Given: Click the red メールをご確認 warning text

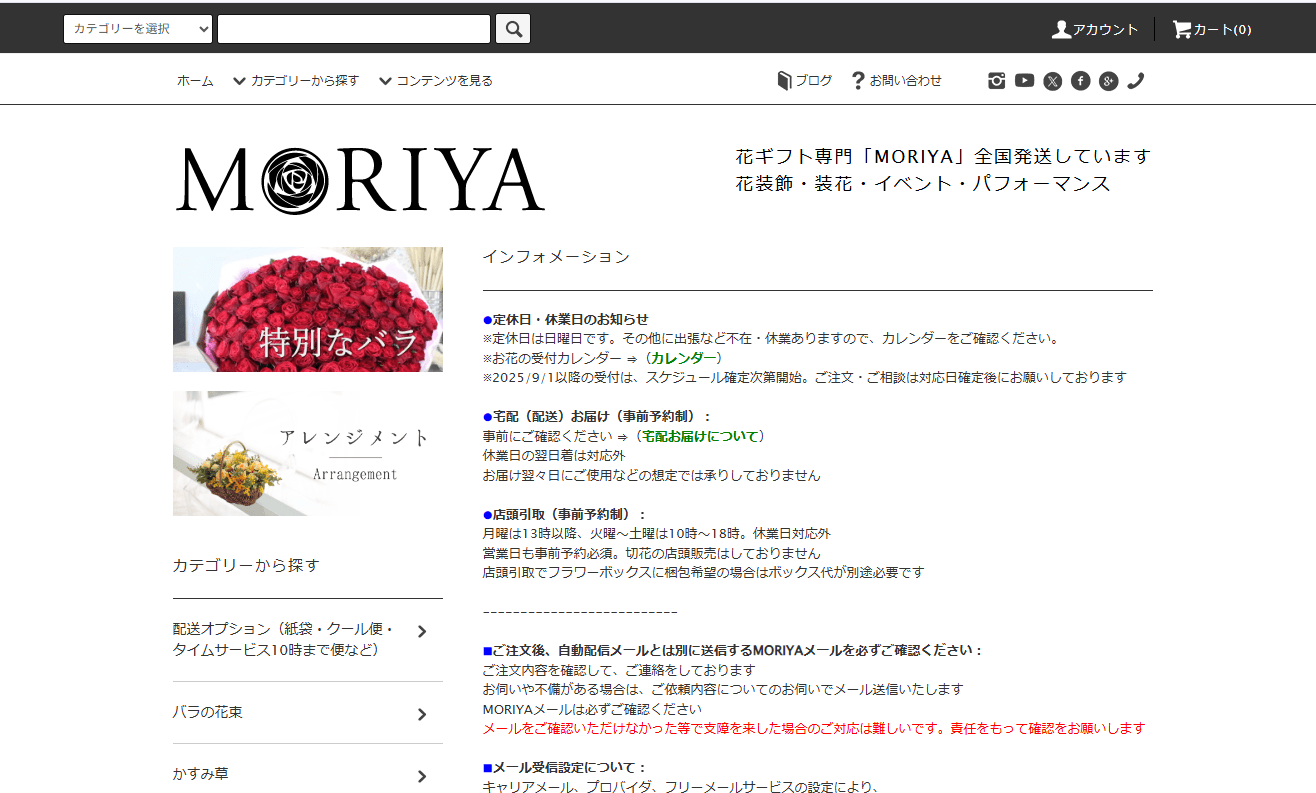Looking at the screenshot, I should point(813,728).
